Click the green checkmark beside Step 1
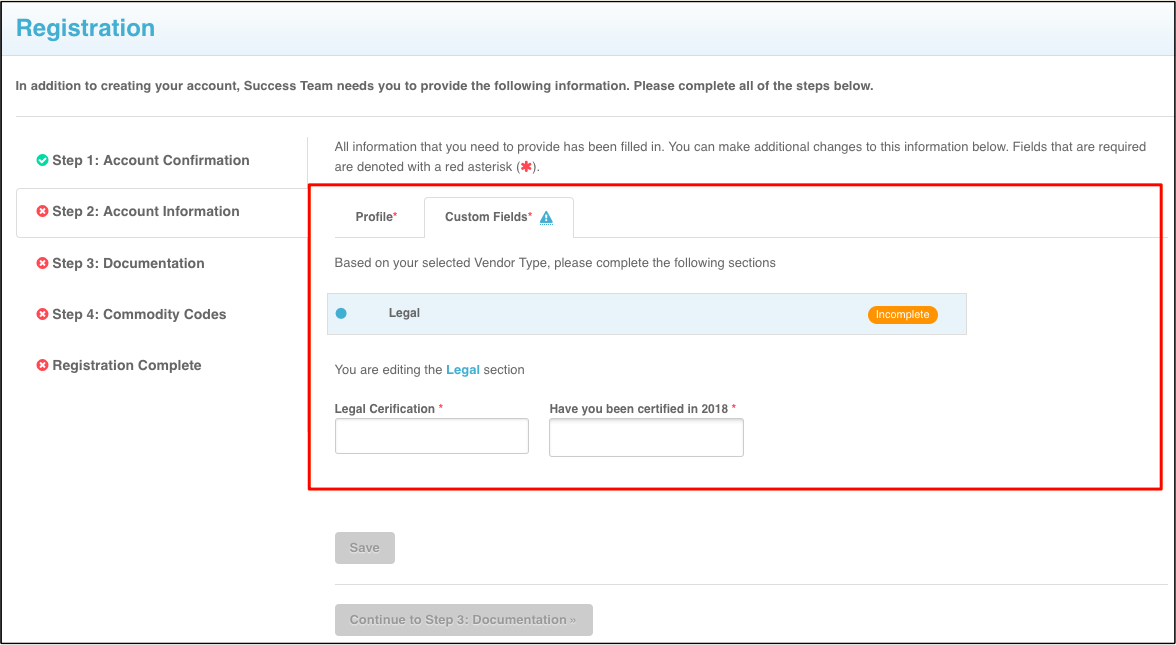 click(x=42, y=160)
